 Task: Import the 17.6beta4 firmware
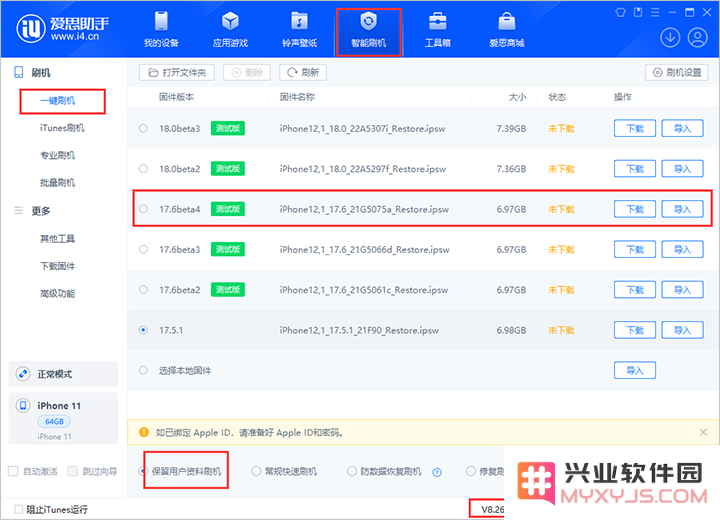click(x=682, y=209)
